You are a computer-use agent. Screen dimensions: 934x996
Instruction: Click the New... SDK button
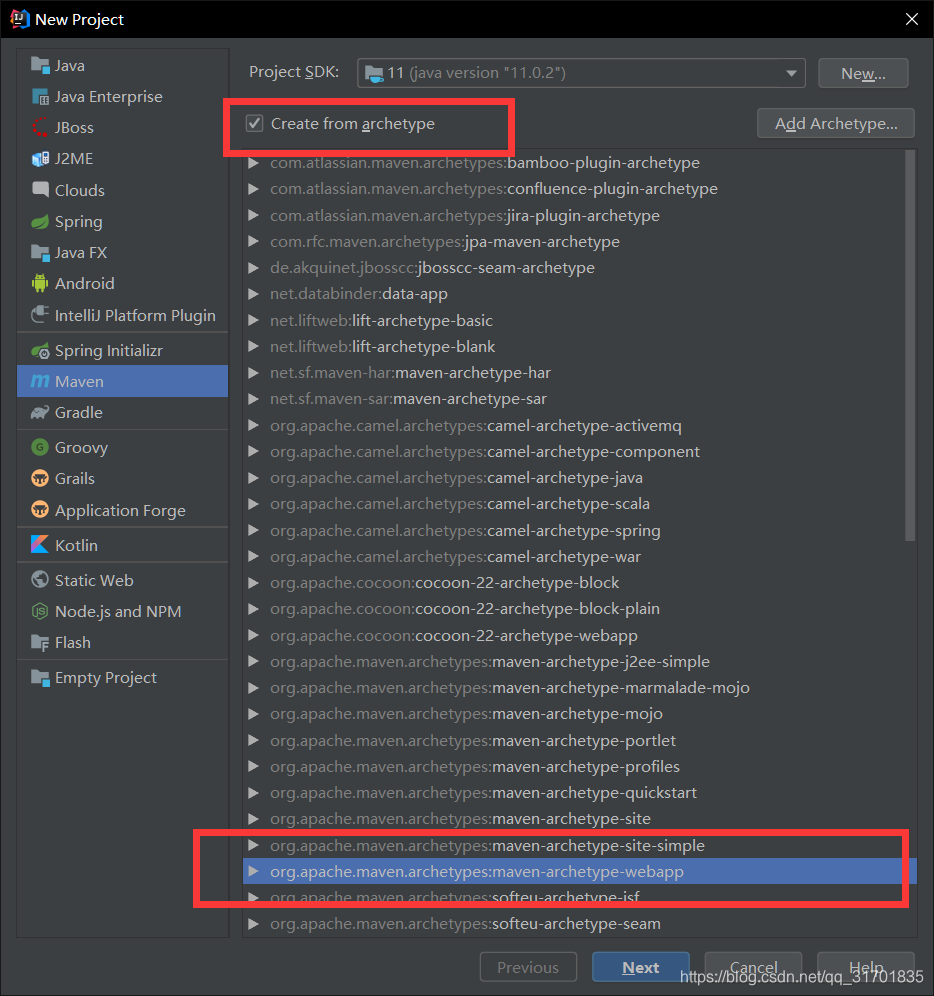click(x=863, y=74)
